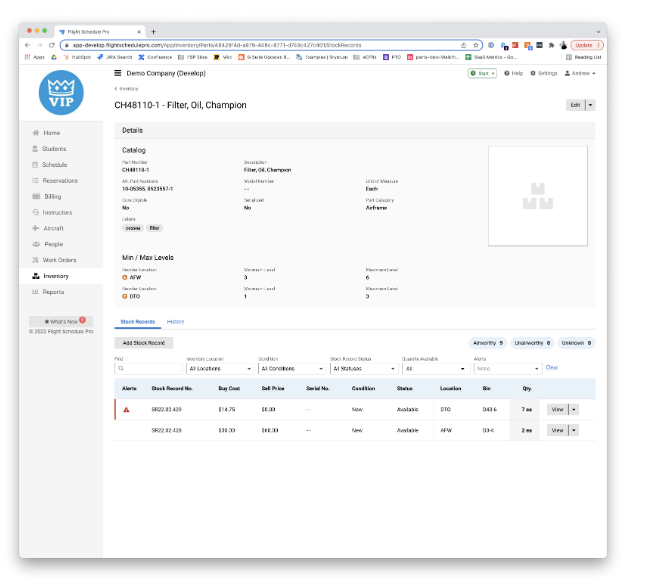The height and width of the screenshot is (577, 657).
Task: Open the Help link in the header
Action: 513,73
